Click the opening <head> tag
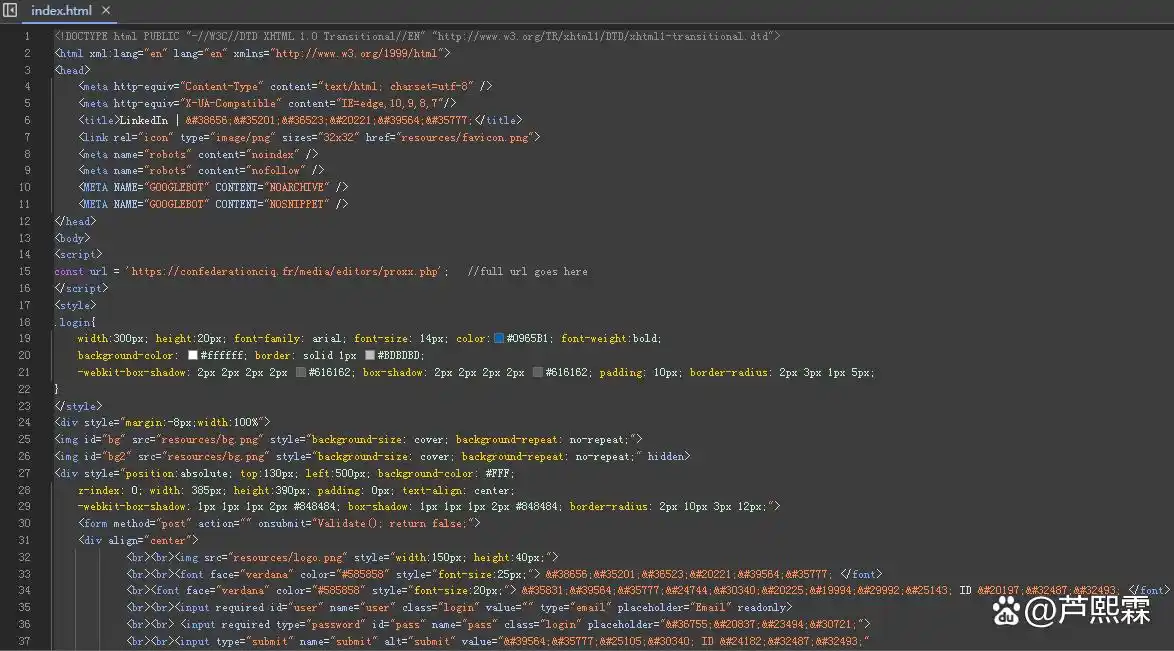Viewport: 1174px width, 651px height. pos(72,70)
